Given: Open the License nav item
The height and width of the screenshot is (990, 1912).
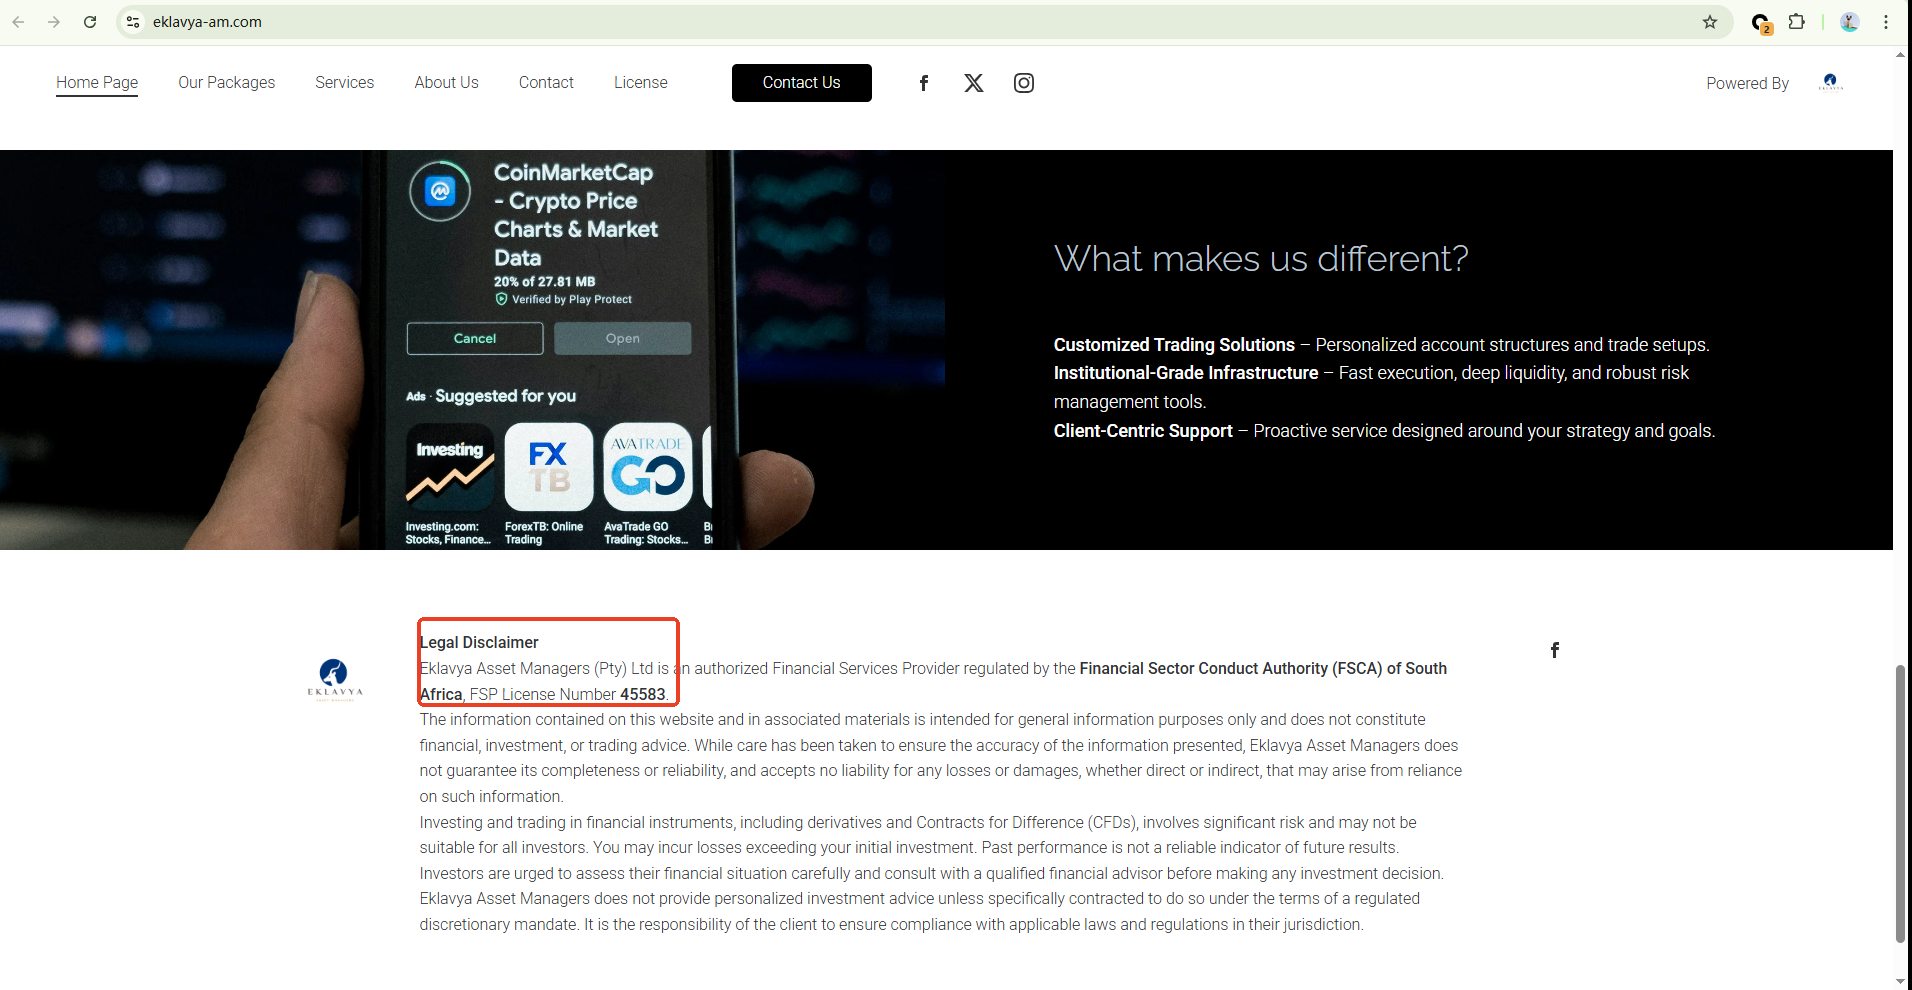Looking at the screenshot, I should click(641, 83).
